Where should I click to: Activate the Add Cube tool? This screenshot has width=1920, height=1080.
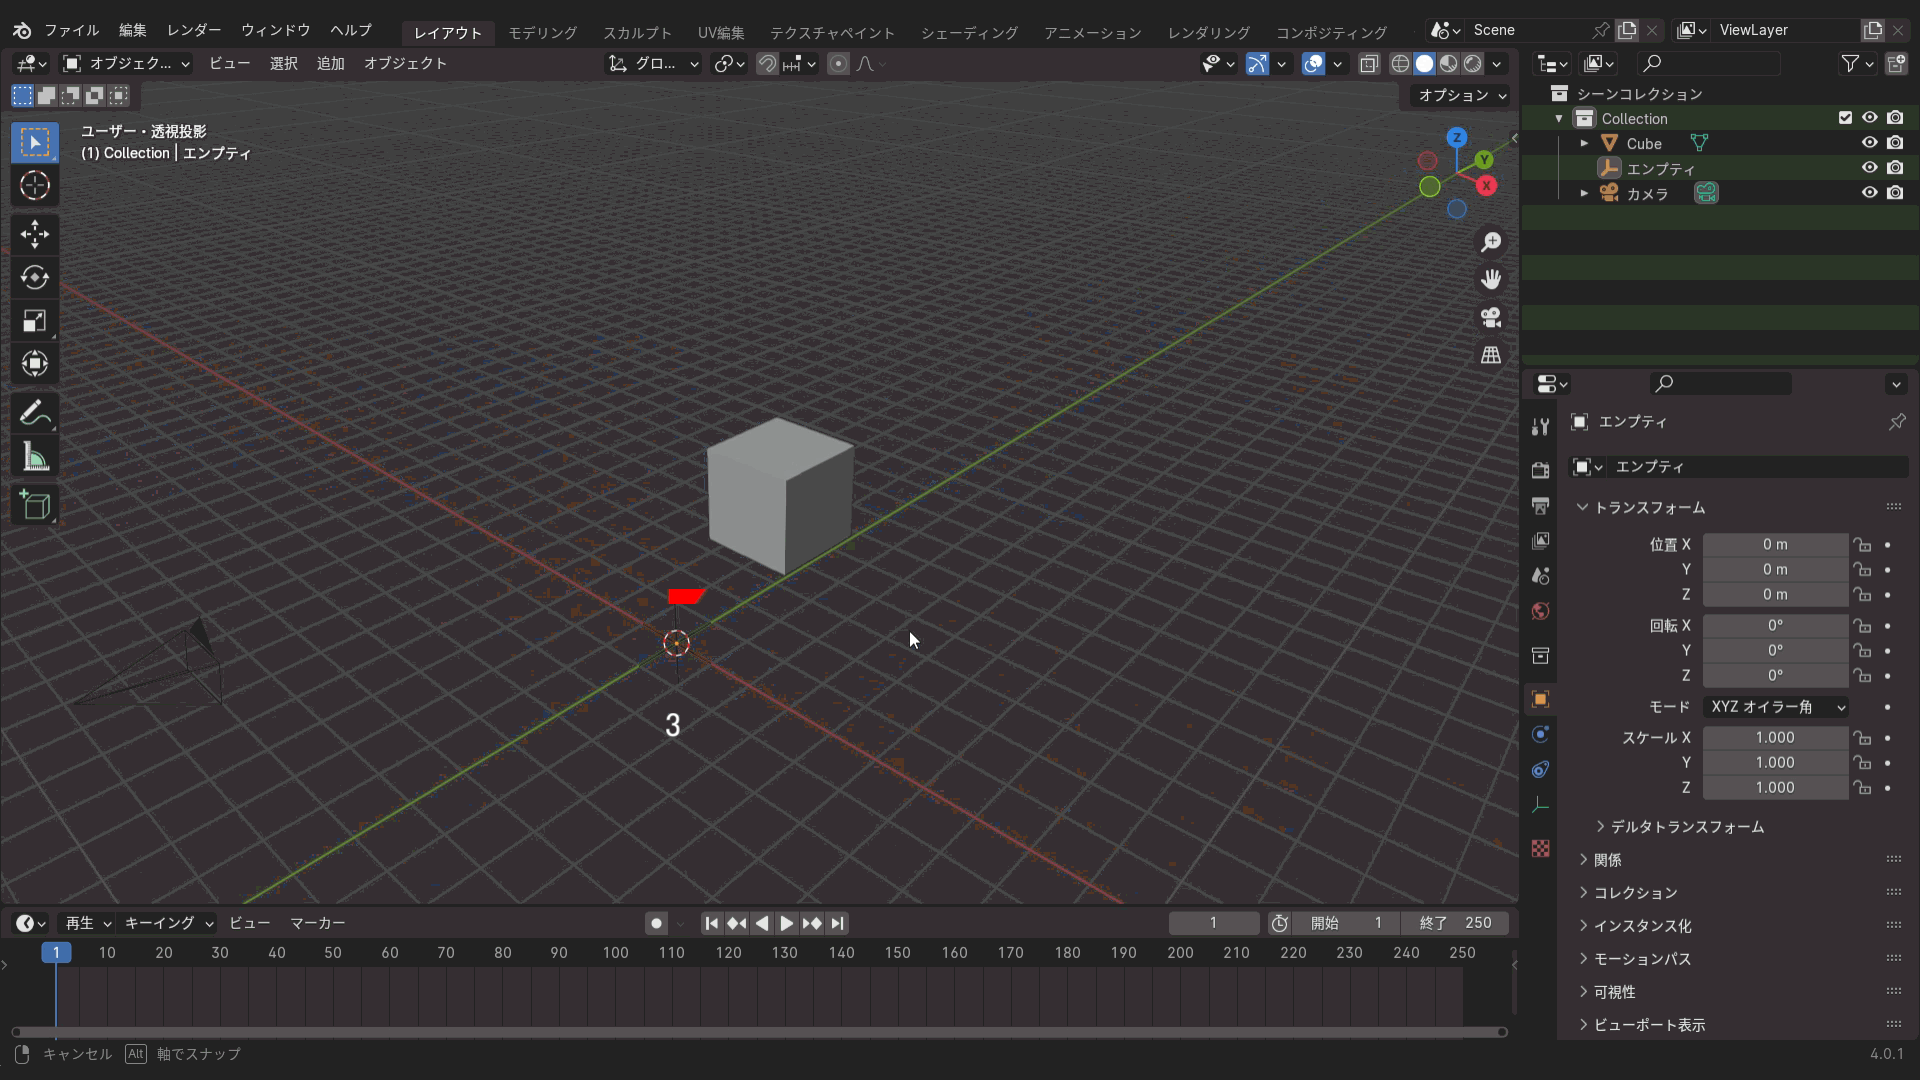click(35, 505)
